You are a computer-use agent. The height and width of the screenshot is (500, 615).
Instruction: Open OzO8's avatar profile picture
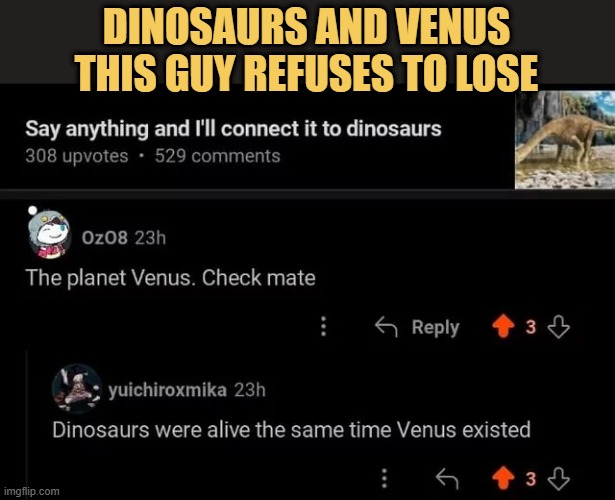click(x=49, y=235)
